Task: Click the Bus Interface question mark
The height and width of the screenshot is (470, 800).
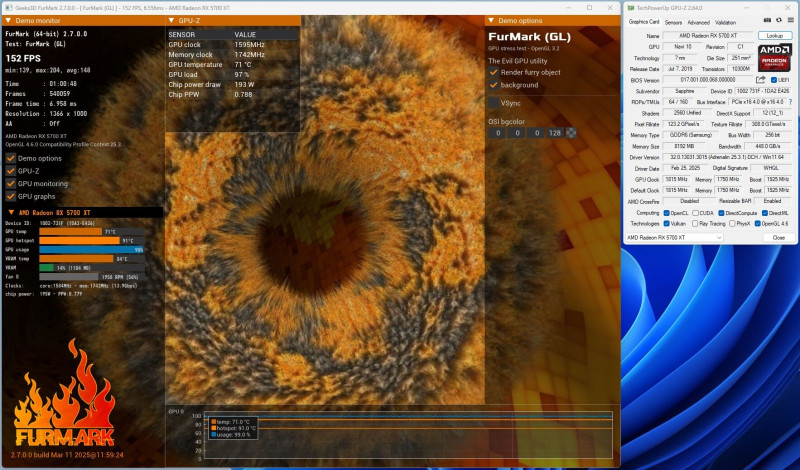Action: [x=790, y=102]
